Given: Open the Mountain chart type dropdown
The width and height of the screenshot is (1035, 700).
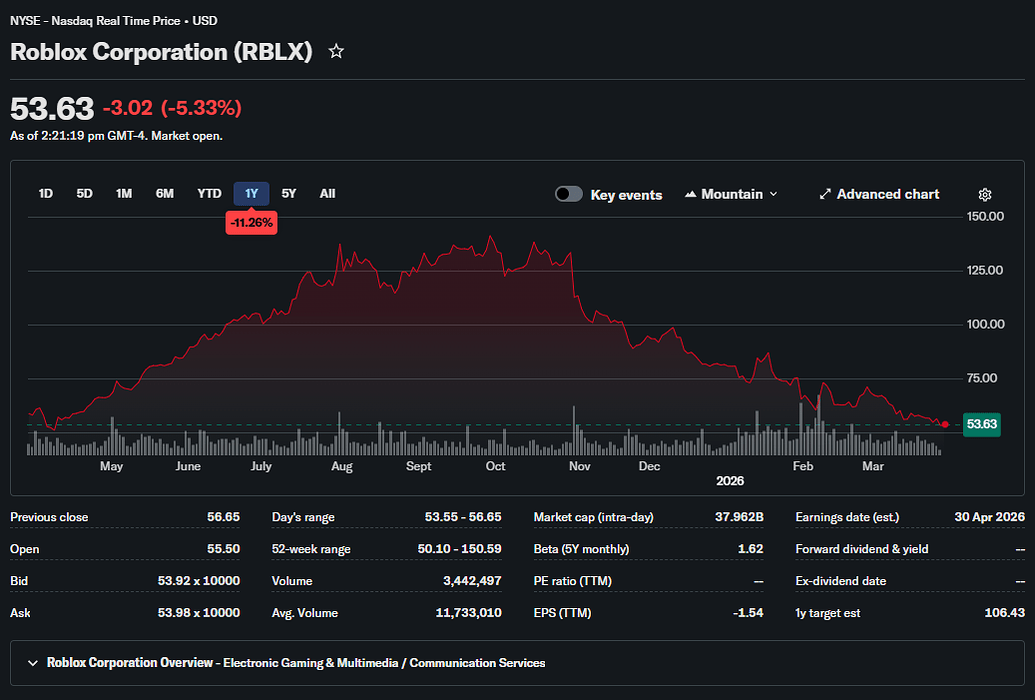Looking at the screenshot, I should 731,194.
